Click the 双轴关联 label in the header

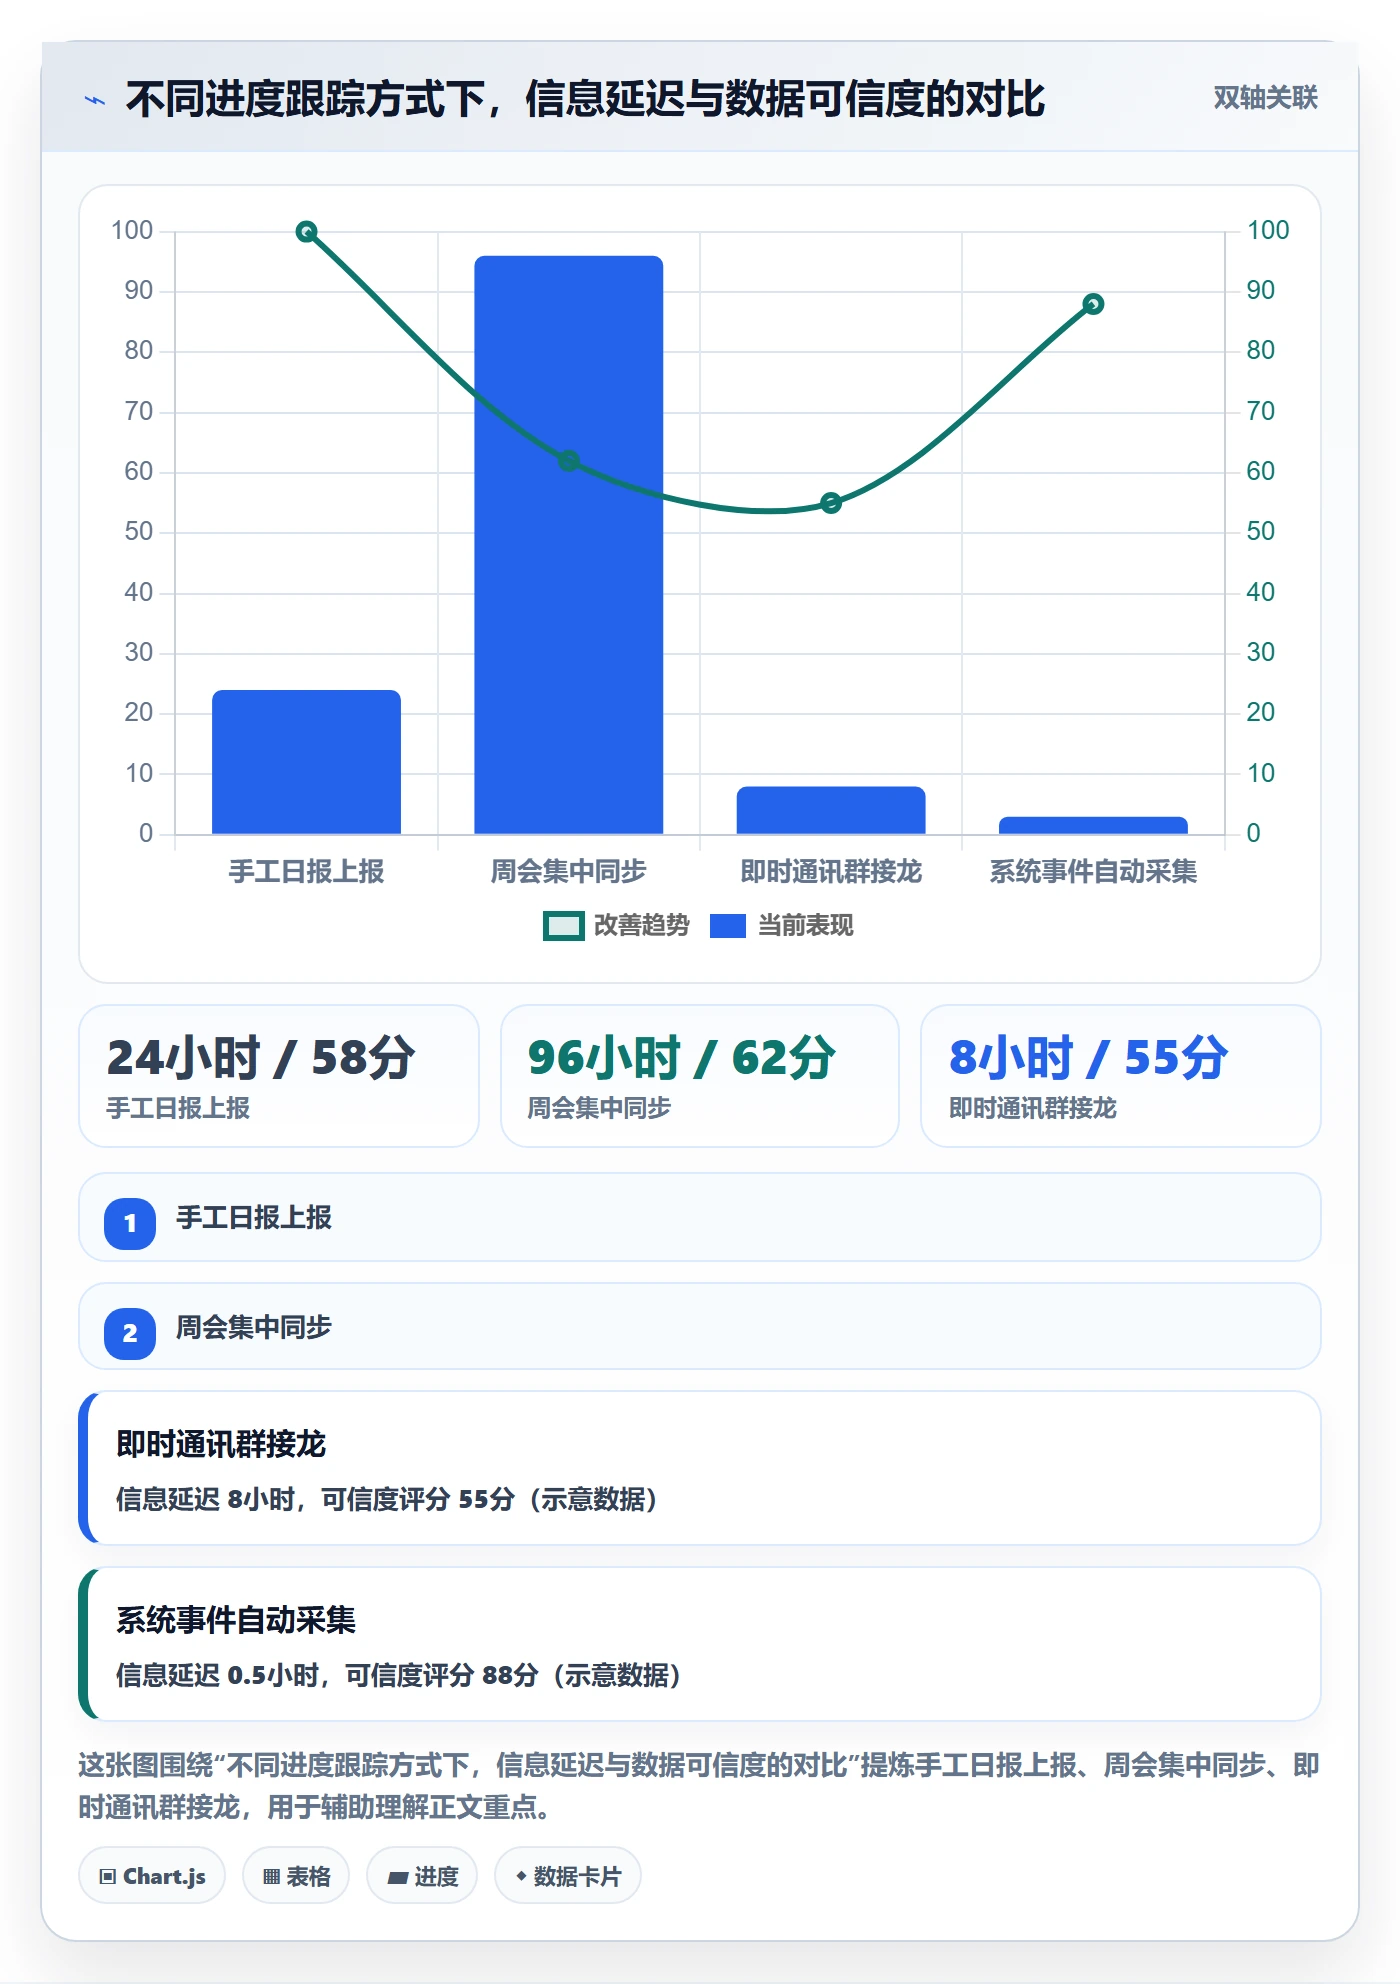pyautogui.click(x=1265, y=98)
